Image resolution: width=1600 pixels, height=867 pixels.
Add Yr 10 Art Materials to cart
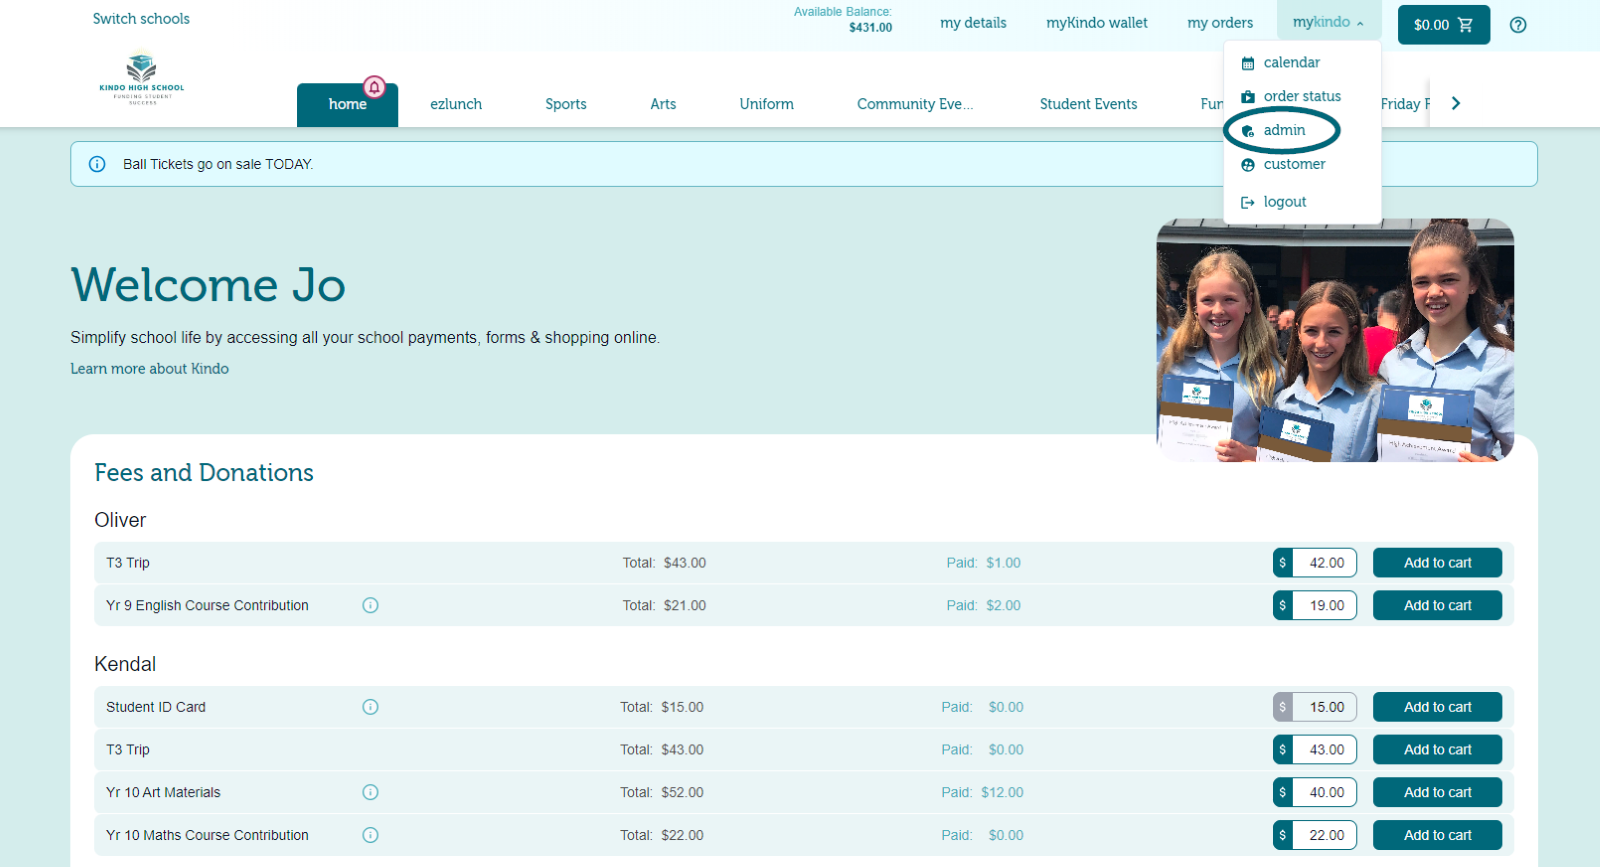(1437, 792)
